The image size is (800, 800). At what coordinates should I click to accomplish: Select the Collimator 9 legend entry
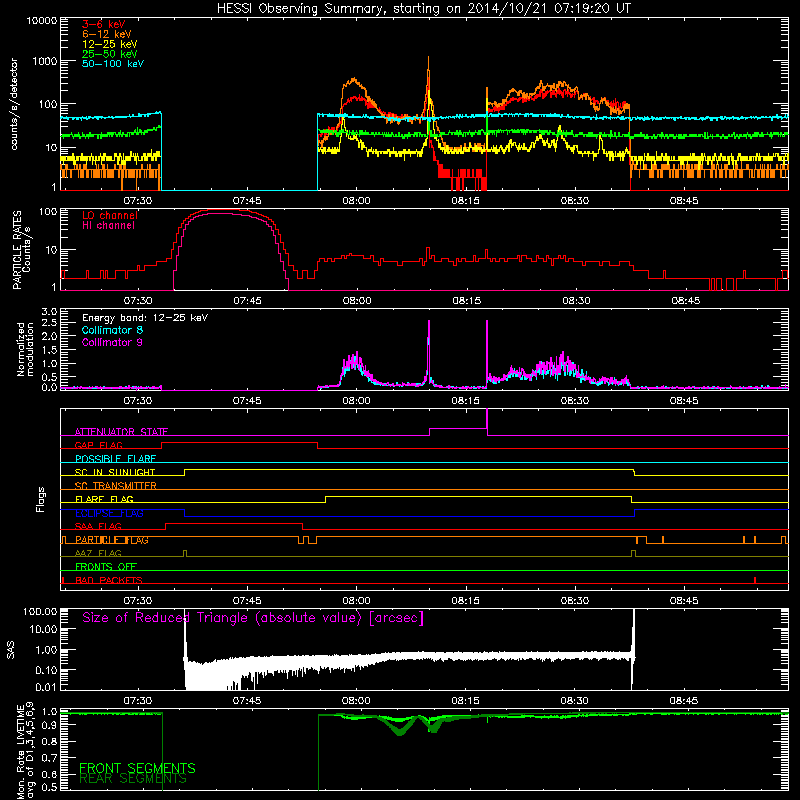112,342
